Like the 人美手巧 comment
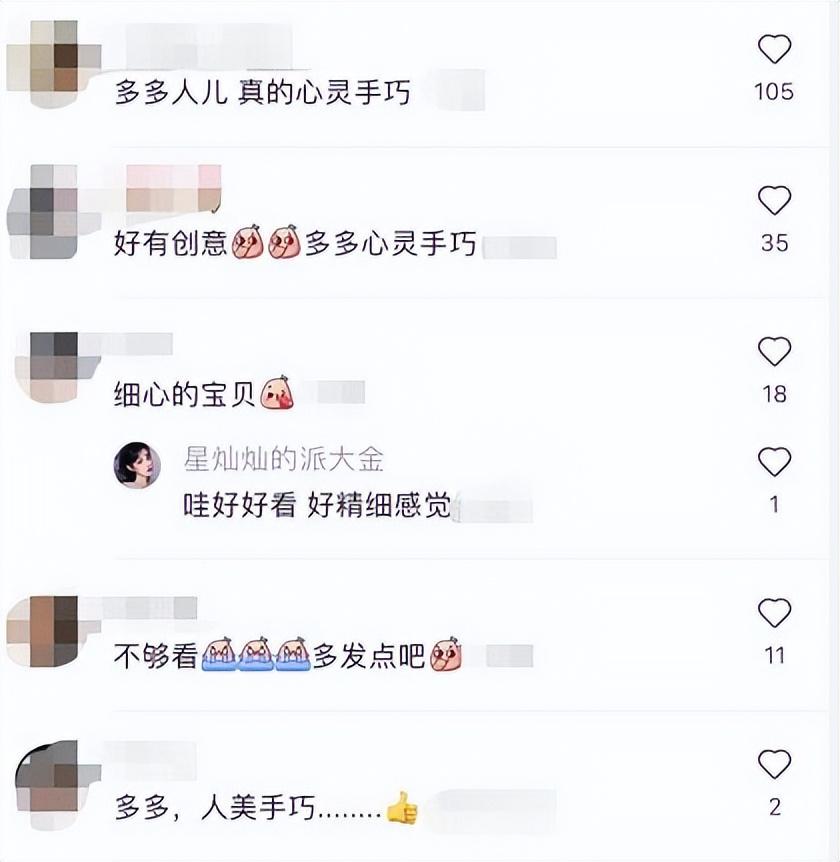 (775, 764)
